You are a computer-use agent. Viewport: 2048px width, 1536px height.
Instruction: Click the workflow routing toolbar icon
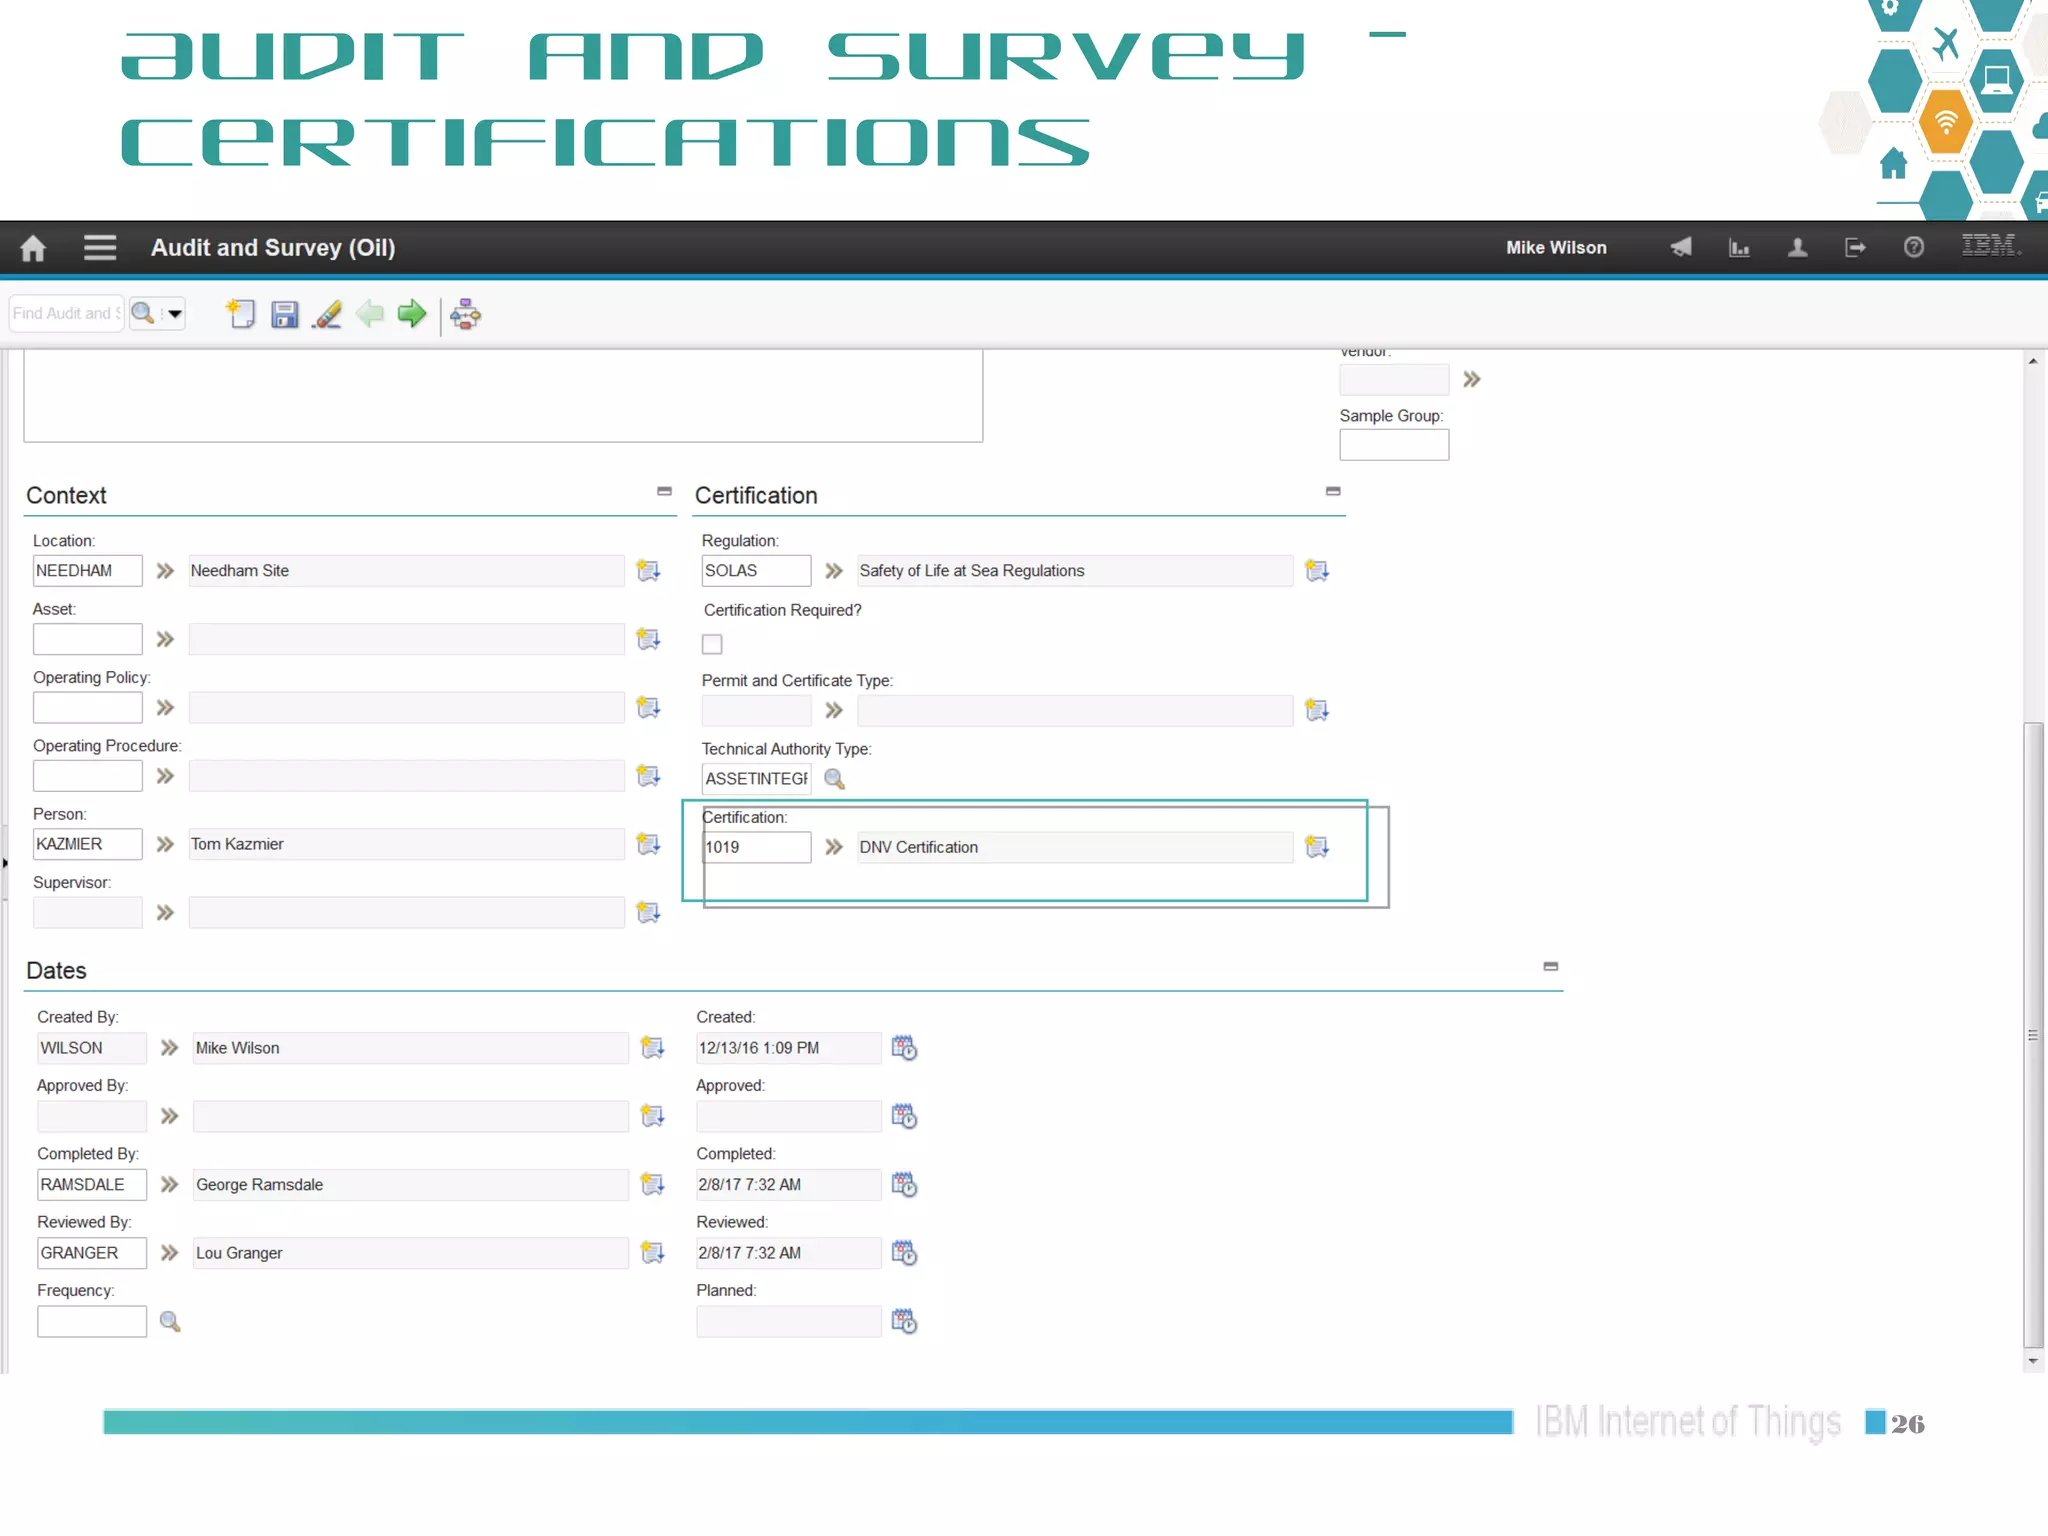[x=466, y=314]
